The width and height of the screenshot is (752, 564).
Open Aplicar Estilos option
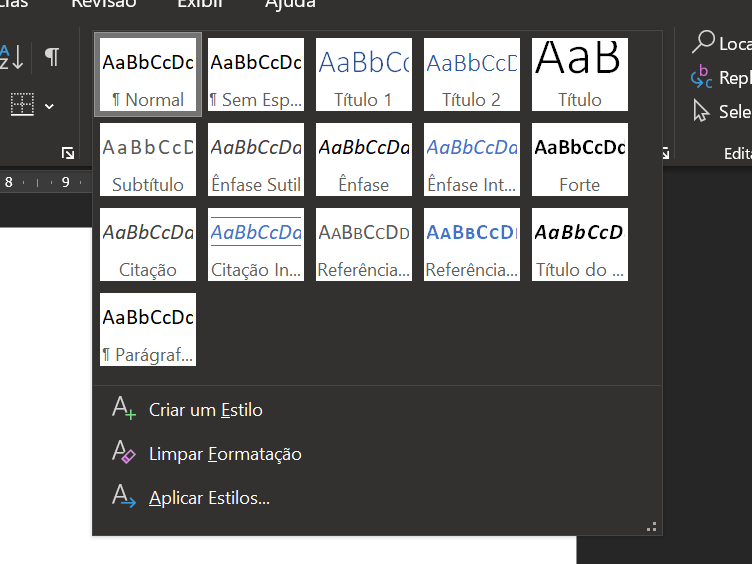tap(209, 498)
